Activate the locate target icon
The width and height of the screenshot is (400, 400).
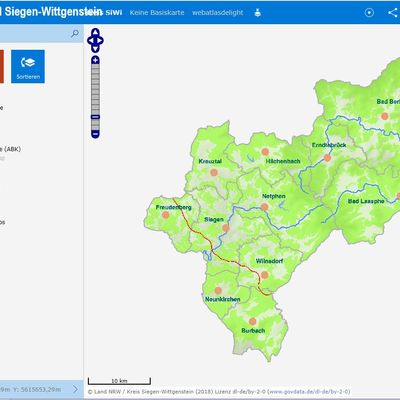369,13
